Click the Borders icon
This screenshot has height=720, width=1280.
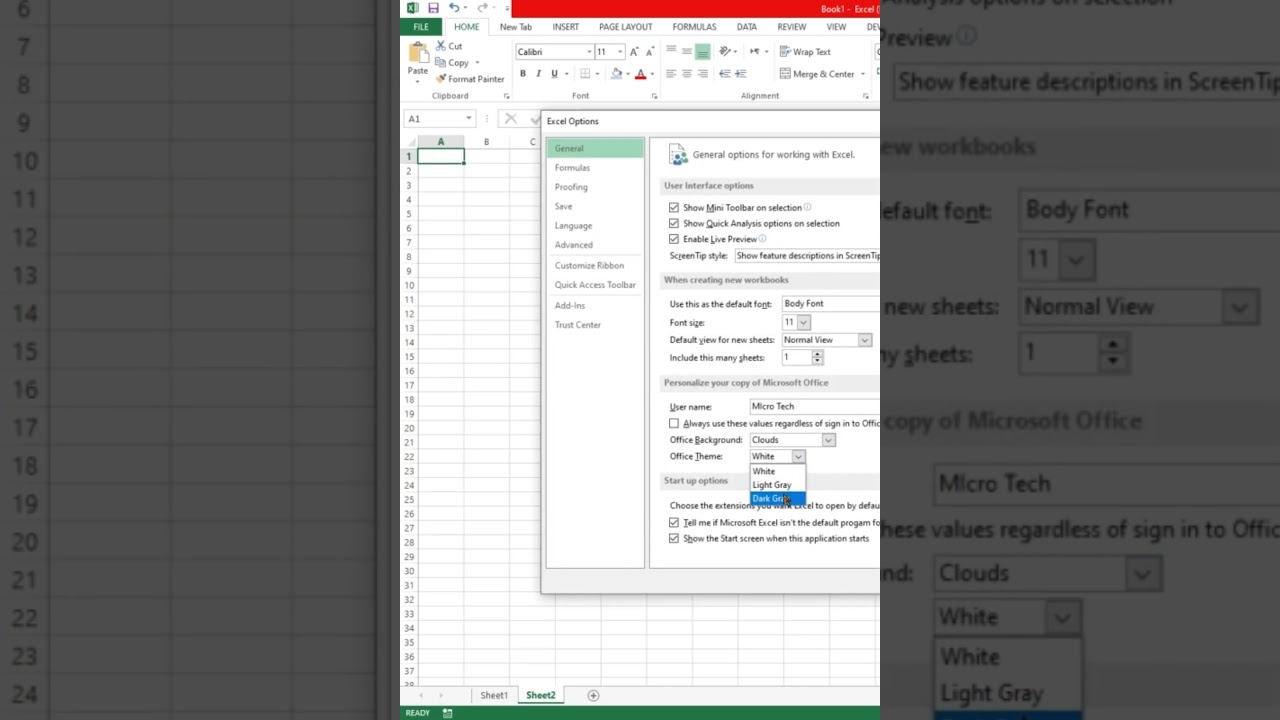[585, 74]
